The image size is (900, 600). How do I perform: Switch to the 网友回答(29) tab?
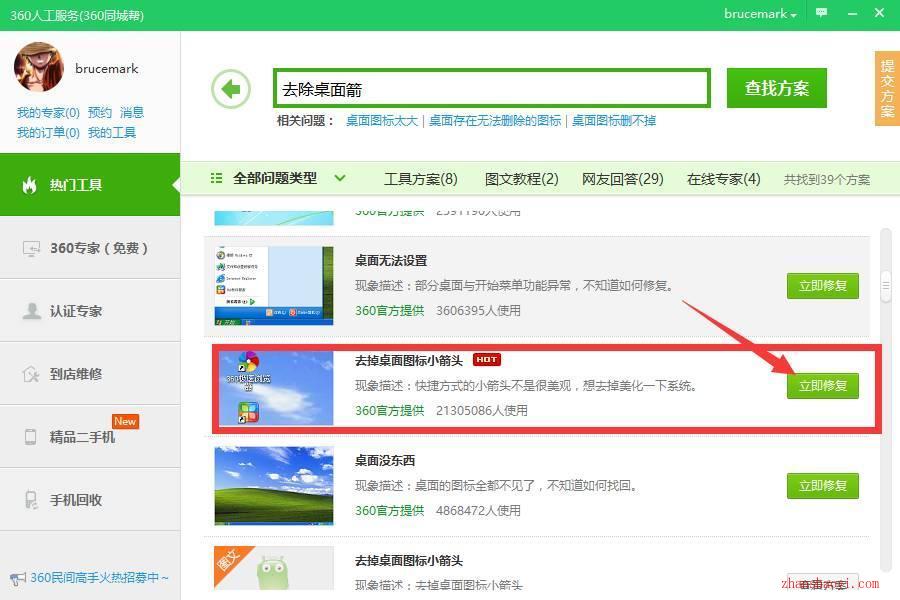[623, 179]
